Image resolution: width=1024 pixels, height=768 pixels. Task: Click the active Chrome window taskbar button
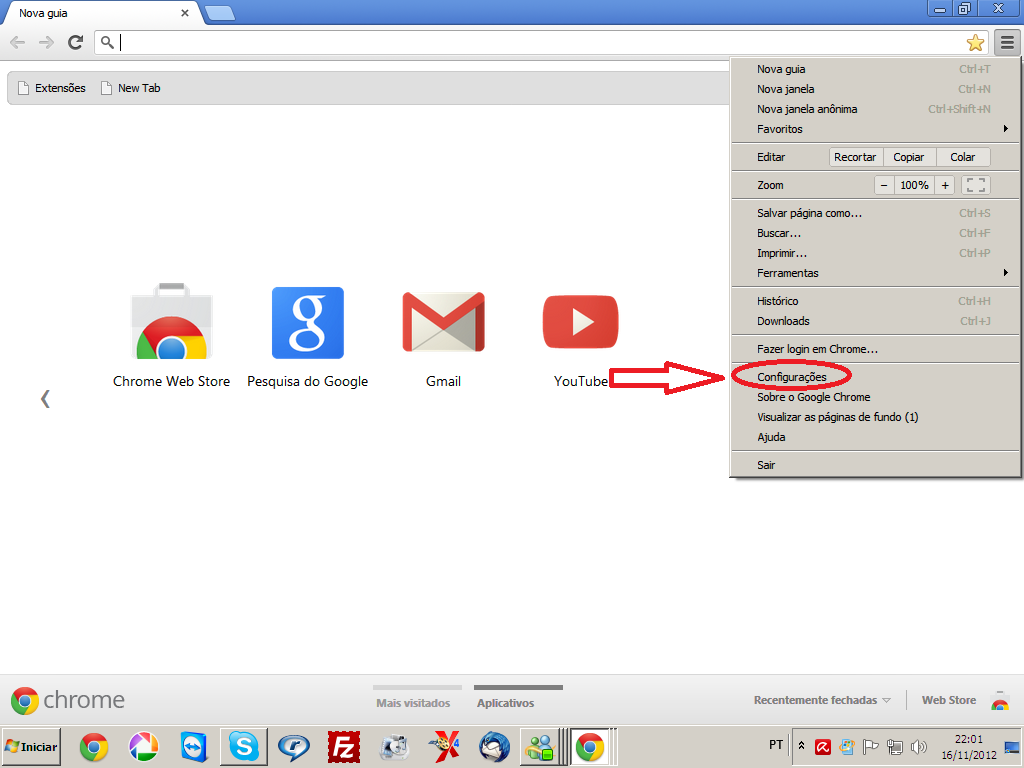pyautogui.click(x=590, y=746)
